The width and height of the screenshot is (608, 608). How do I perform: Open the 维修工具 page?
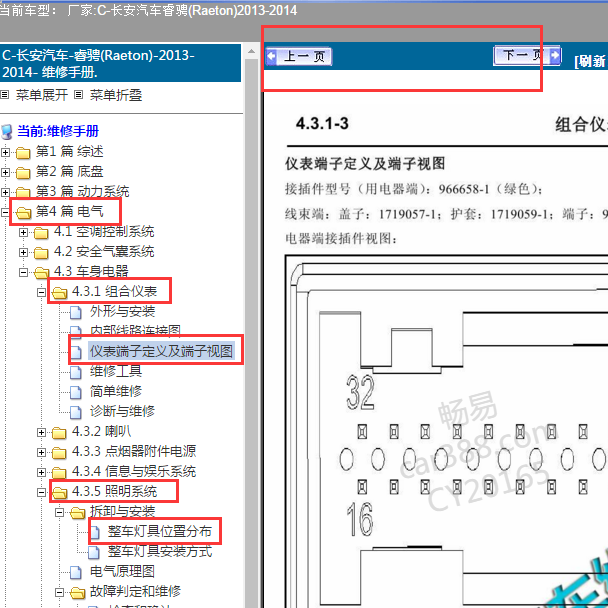[116, 371]
